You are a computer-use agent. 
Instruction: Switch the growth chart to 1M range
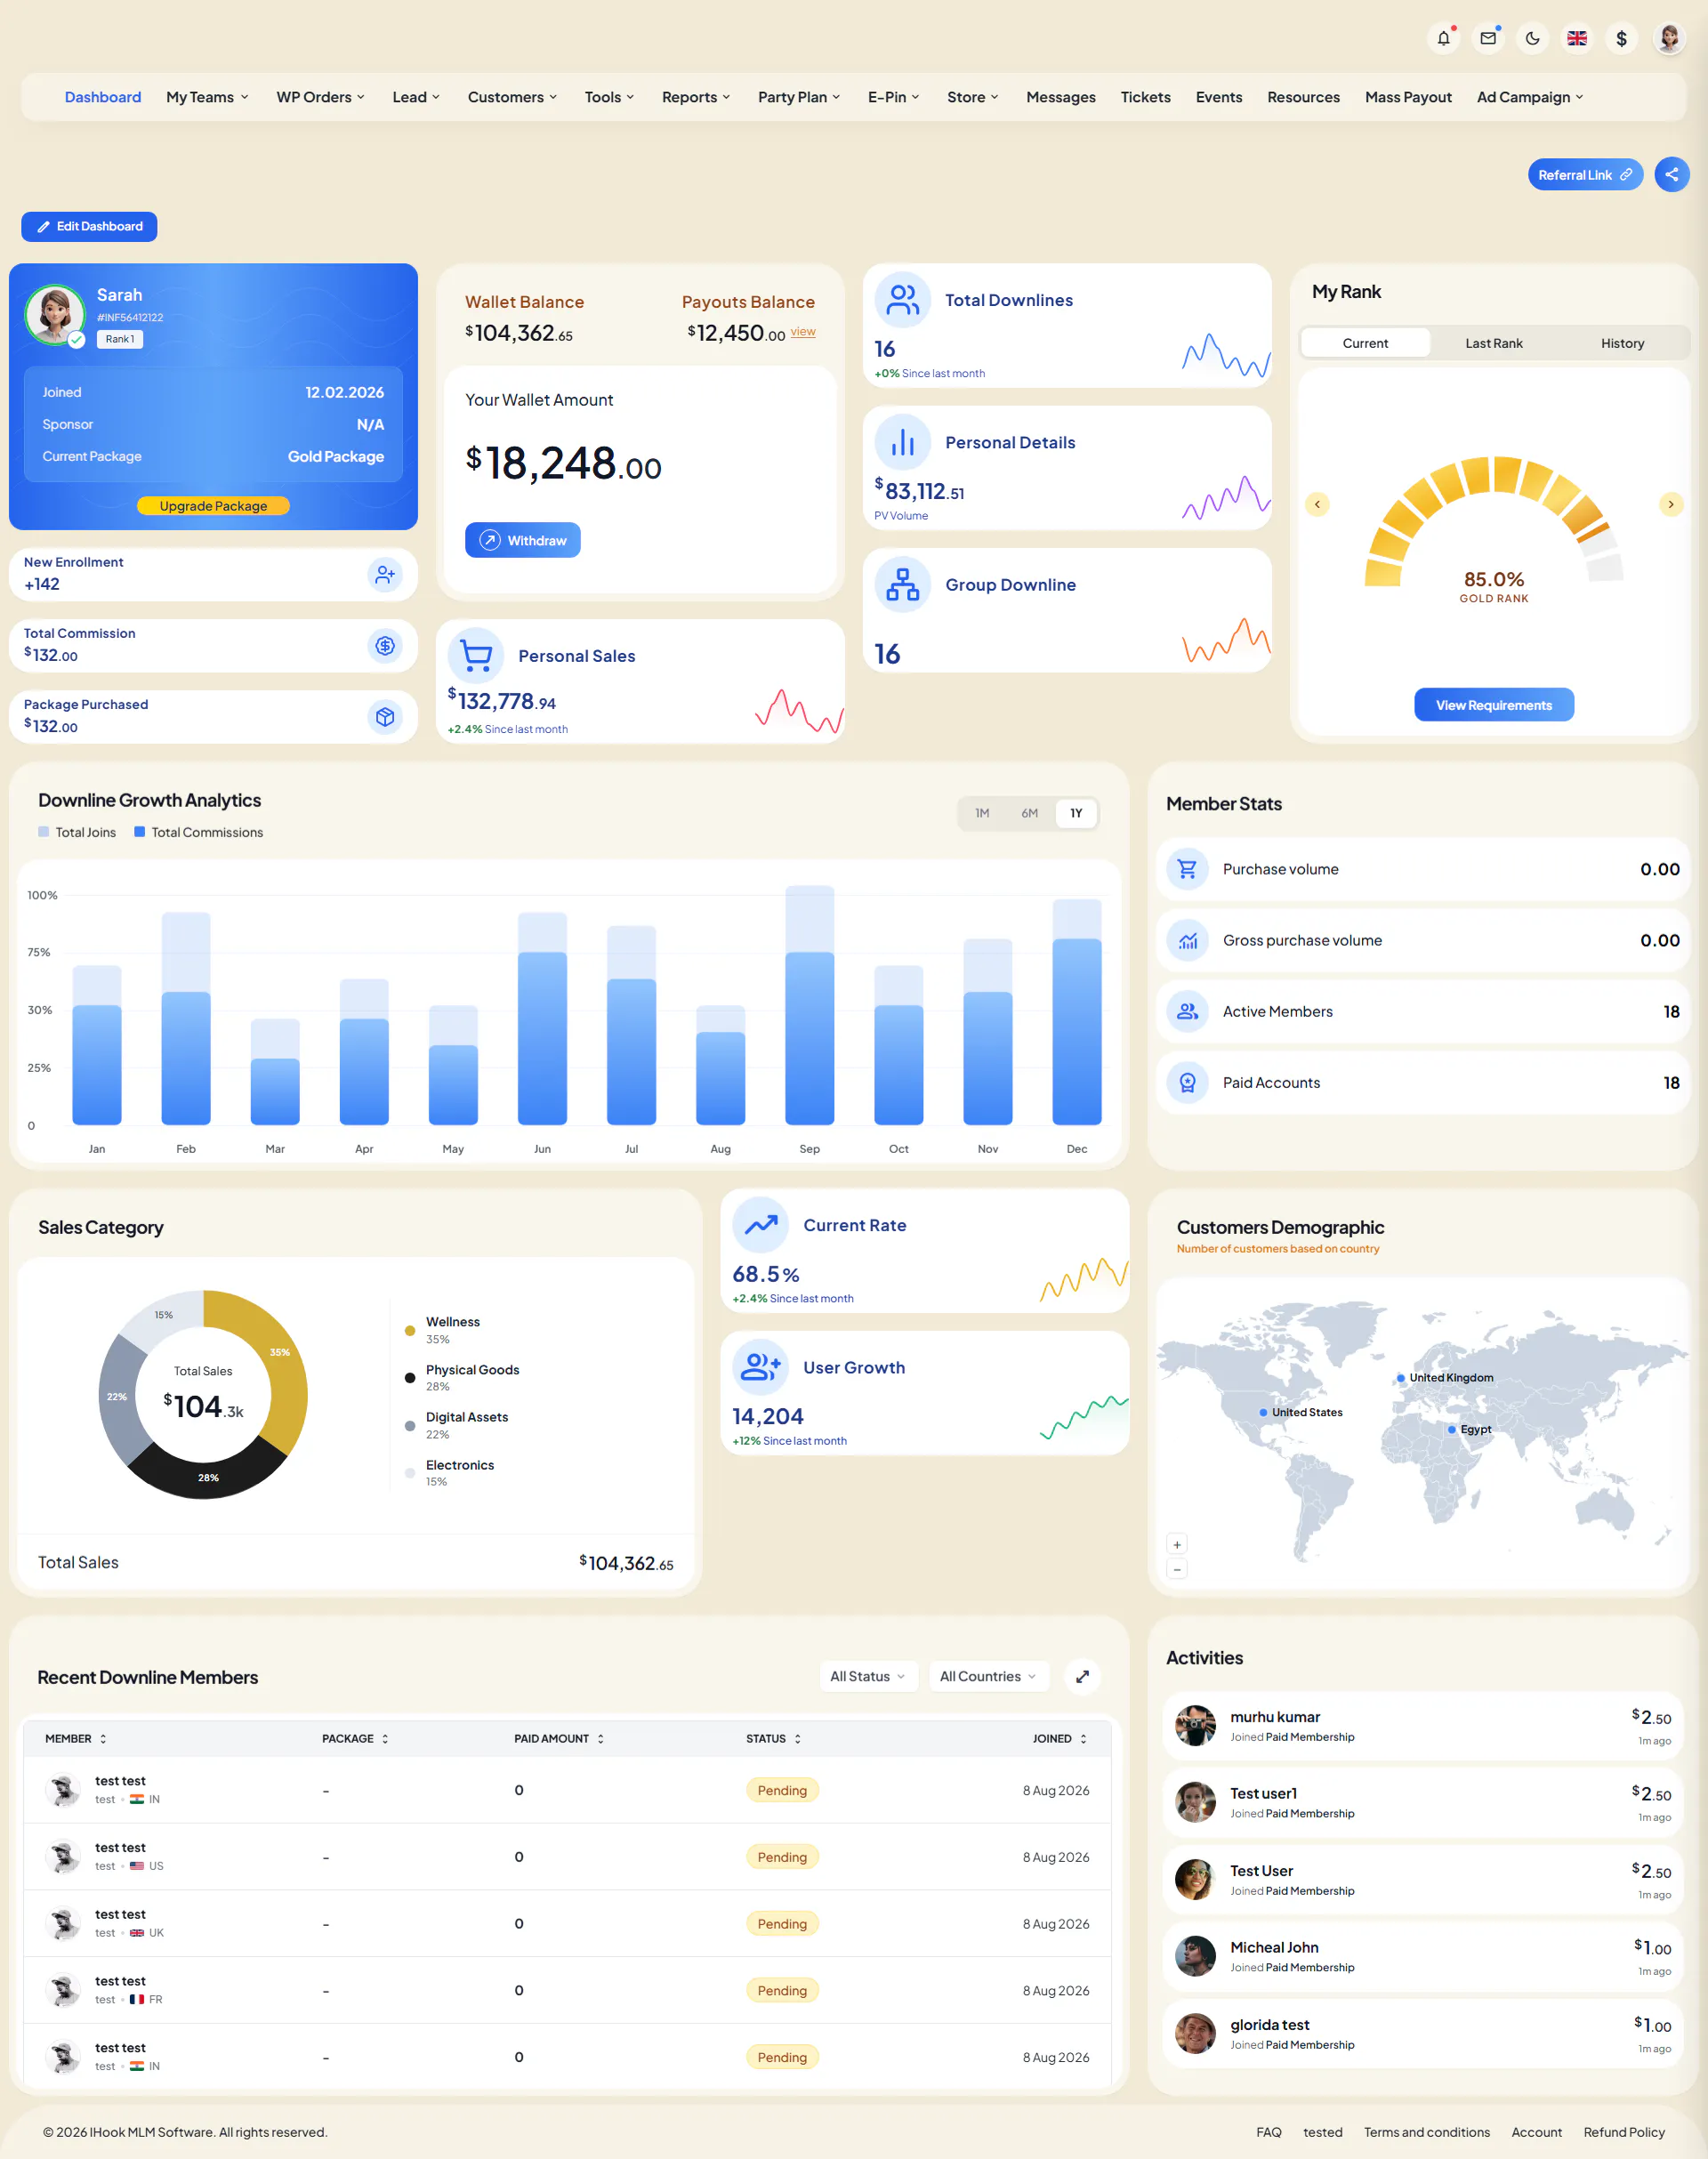[x=982, y=813]
